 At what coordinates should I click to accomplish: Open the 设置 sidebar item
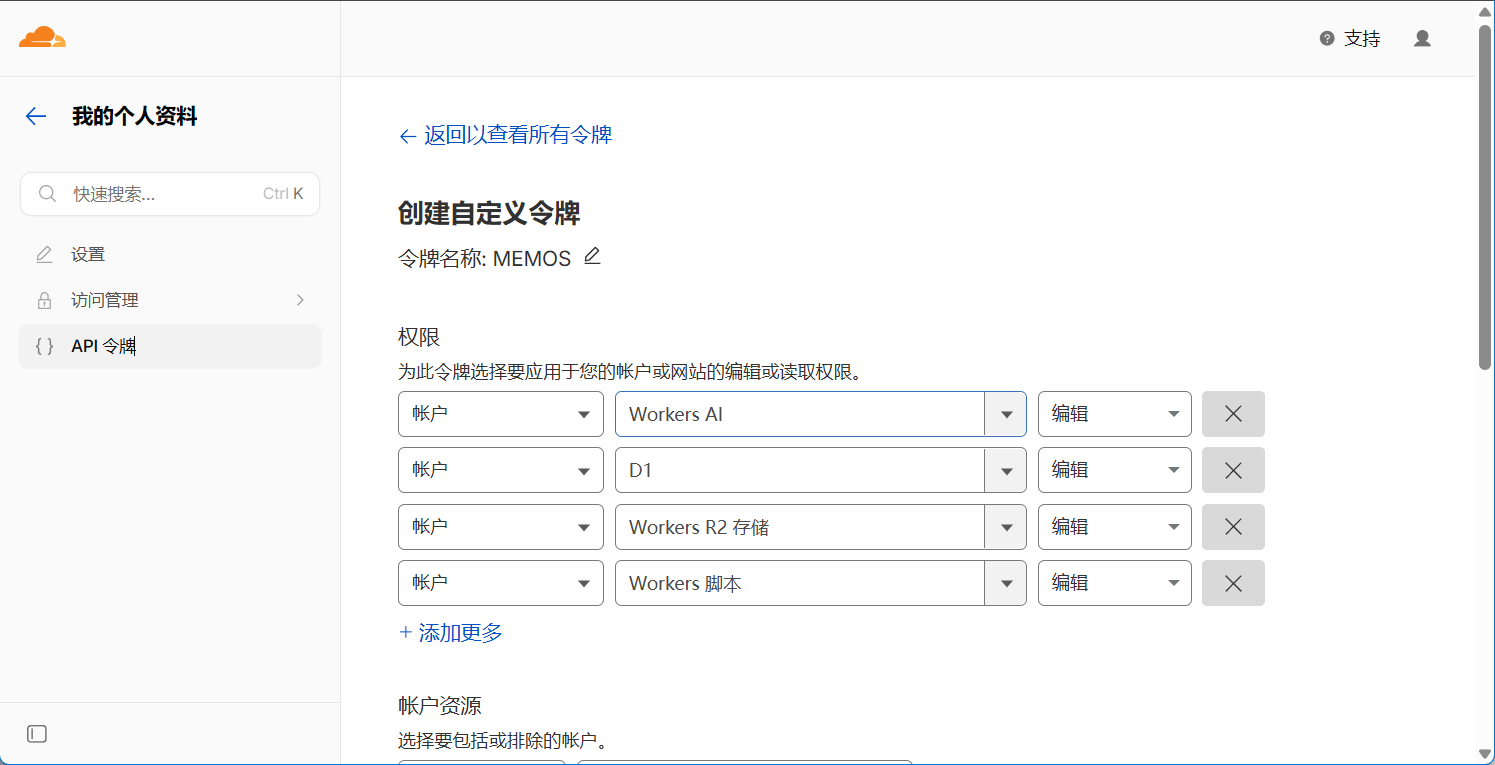(x=170, y=255)
